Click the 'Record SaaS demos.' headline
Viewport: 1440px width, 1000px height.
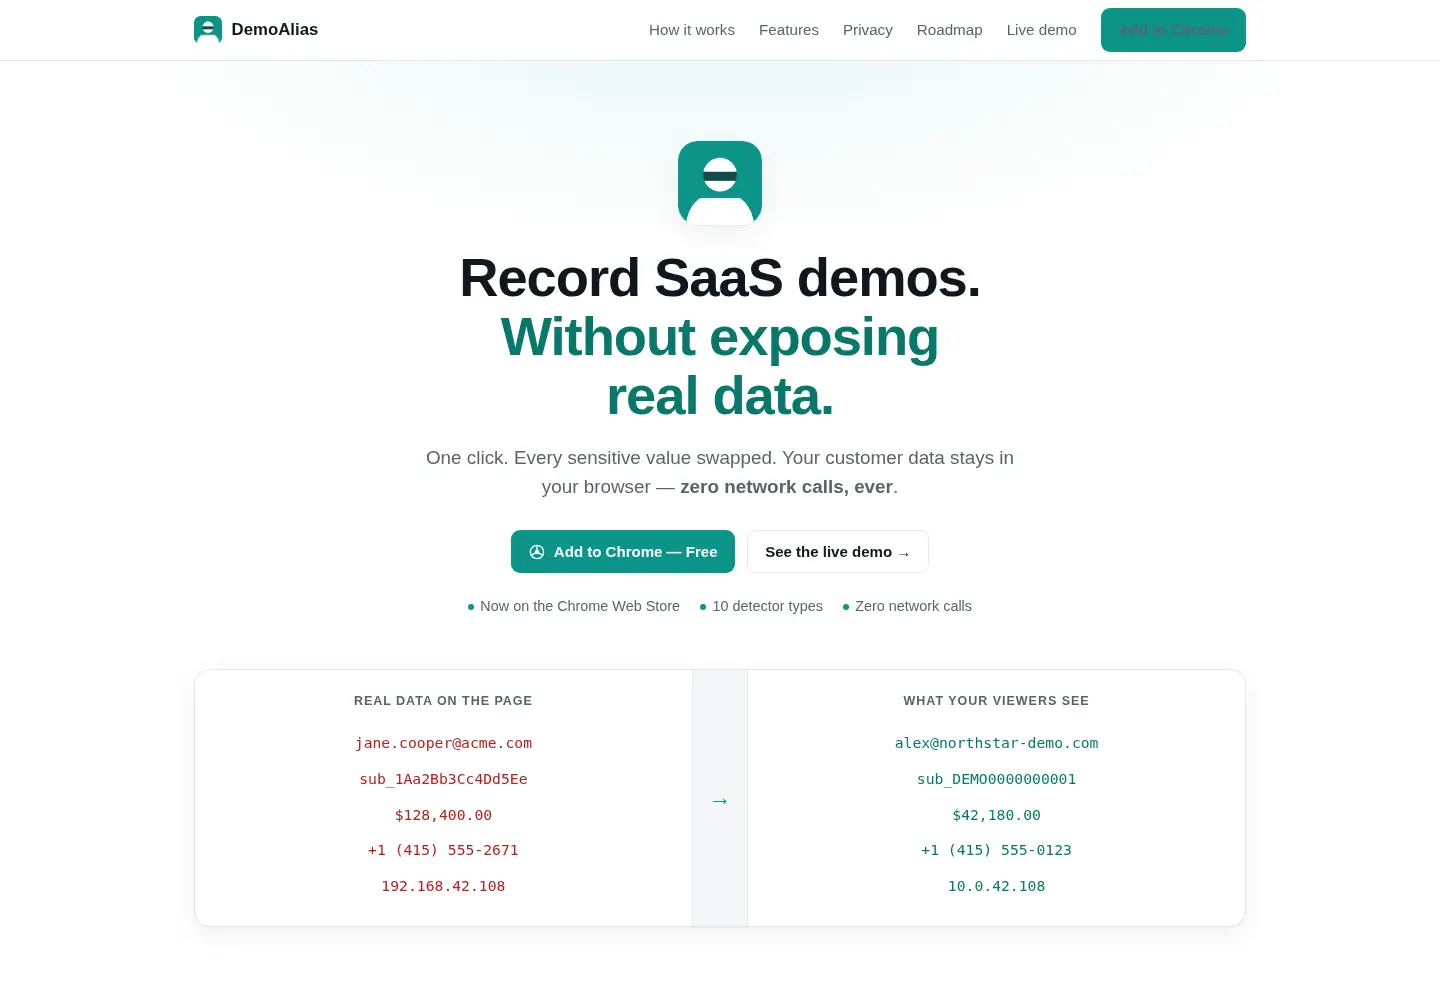[x=720, y=278]
